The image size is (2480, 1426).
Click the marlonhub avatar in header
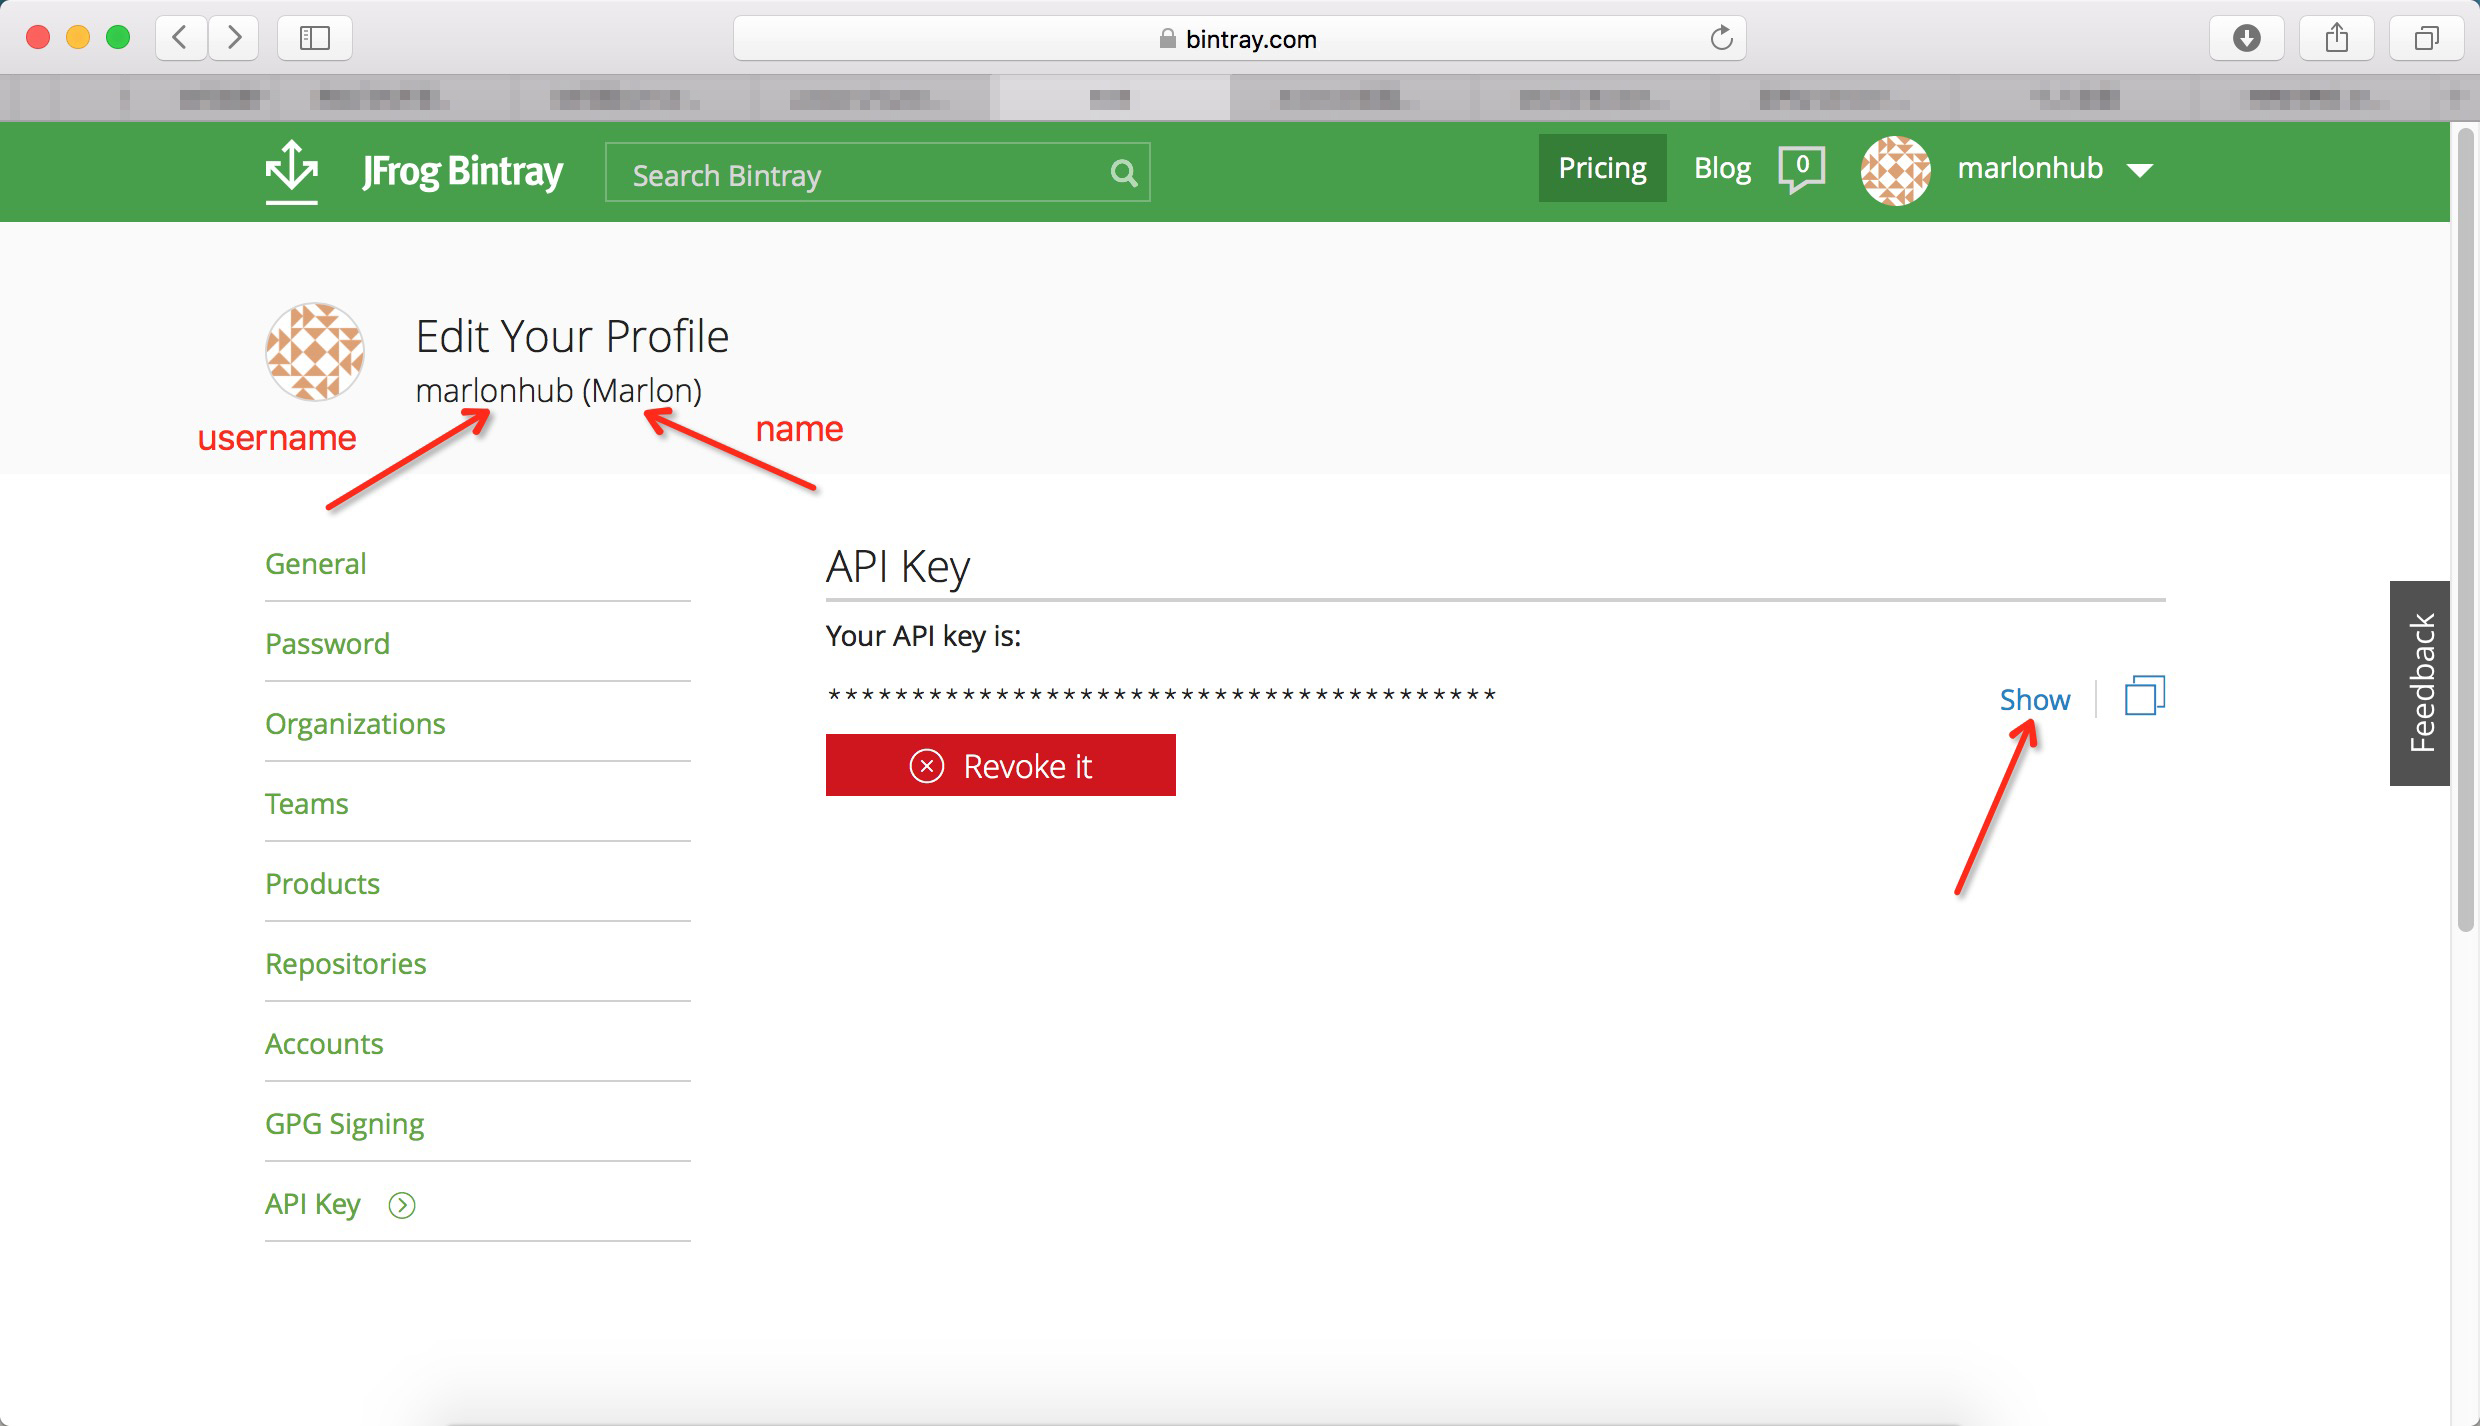pos(1895,170)
